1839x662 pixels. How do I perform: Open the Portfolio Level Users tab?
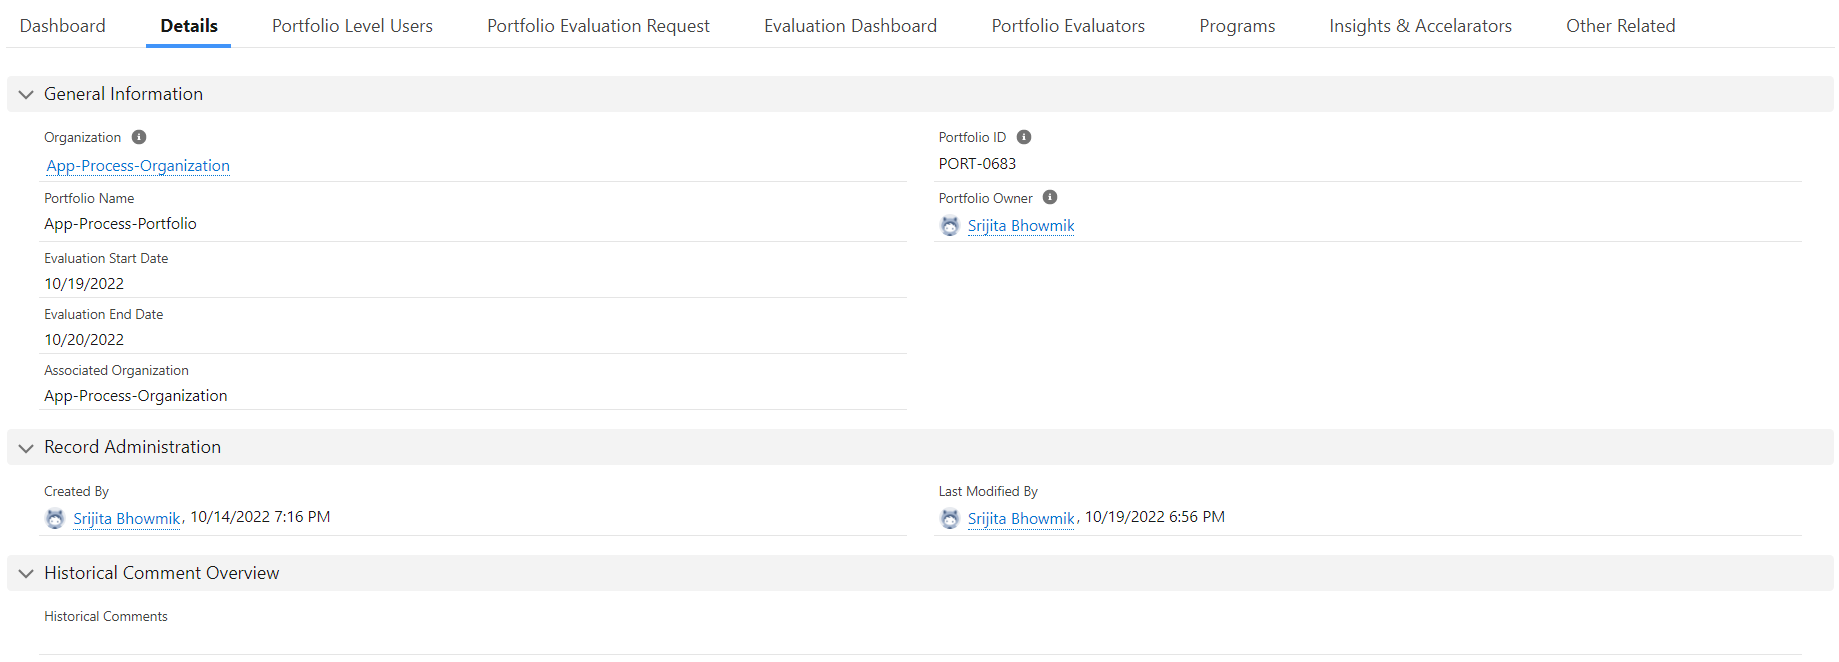(352, 26)
